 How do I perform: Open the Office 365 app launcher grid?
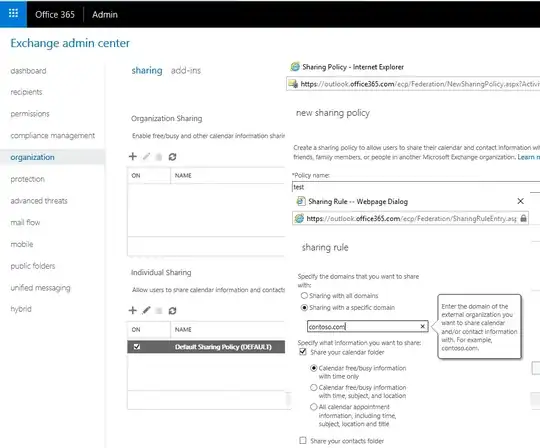[13, 14]
